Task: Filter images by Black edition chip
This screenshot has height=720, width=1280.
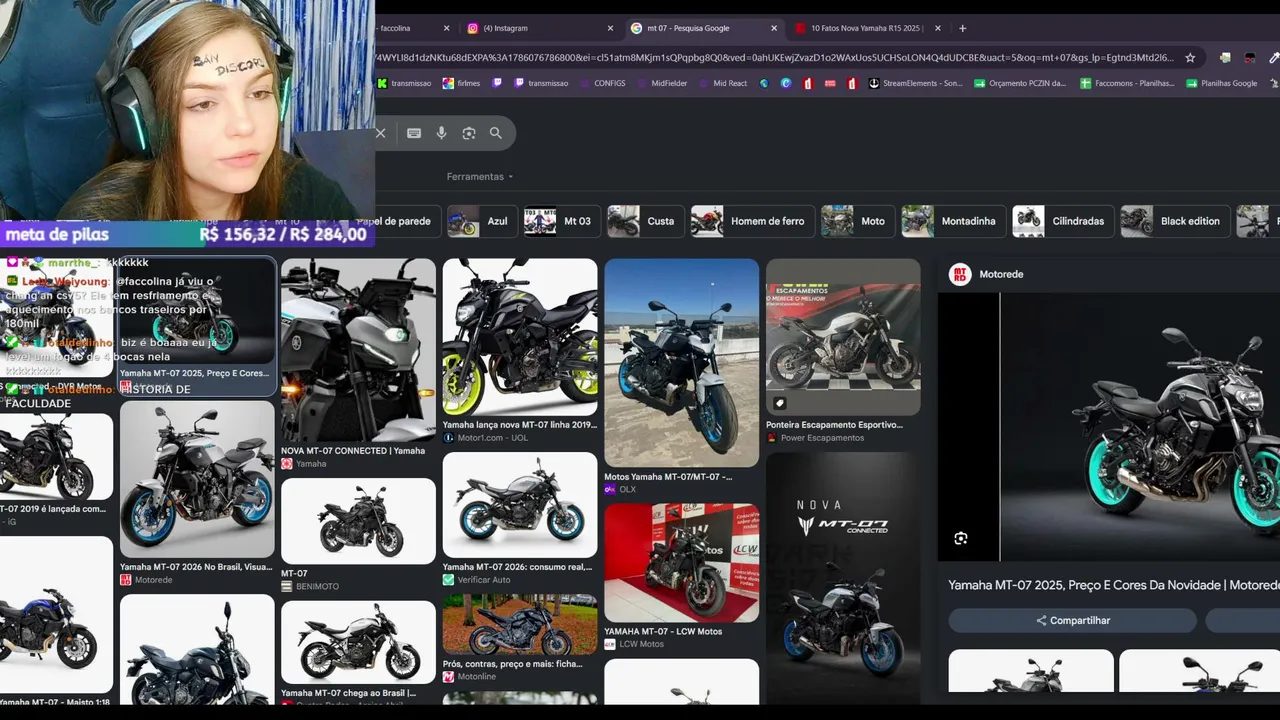Action: pos(1174,221)
